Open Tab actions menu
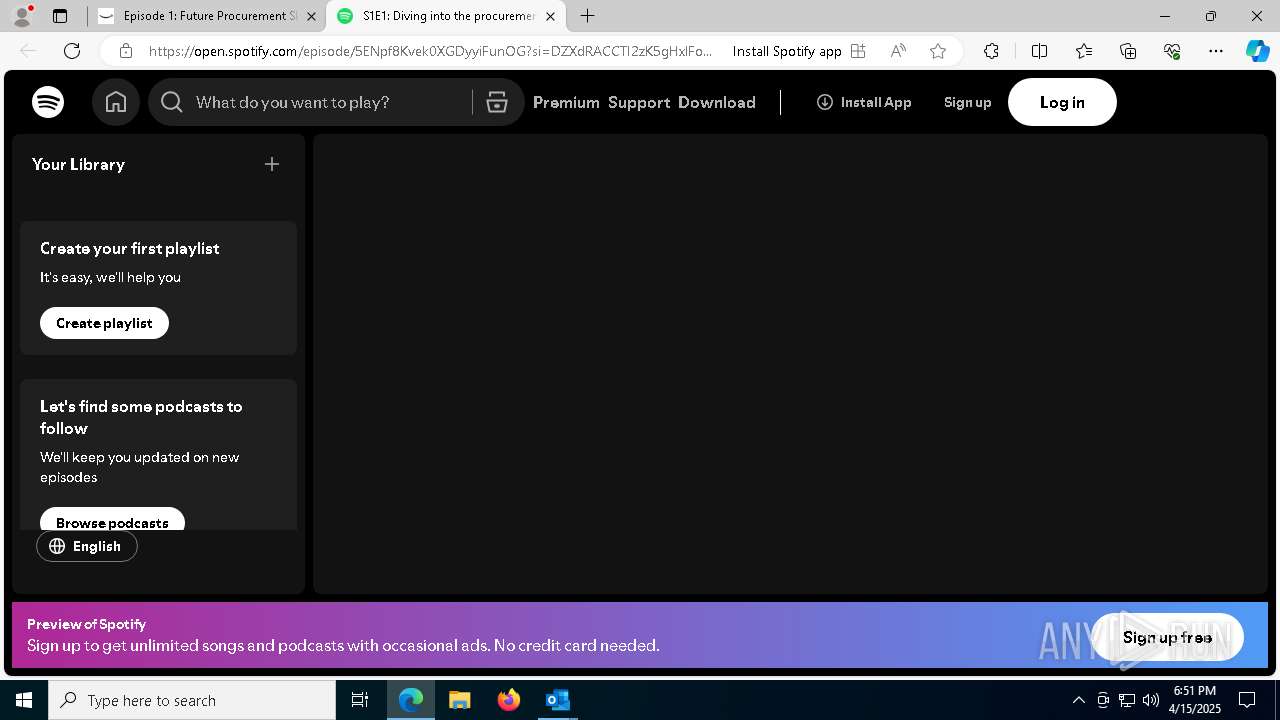The height and width of the screenshot is (720, 1280). coord(60,16)
